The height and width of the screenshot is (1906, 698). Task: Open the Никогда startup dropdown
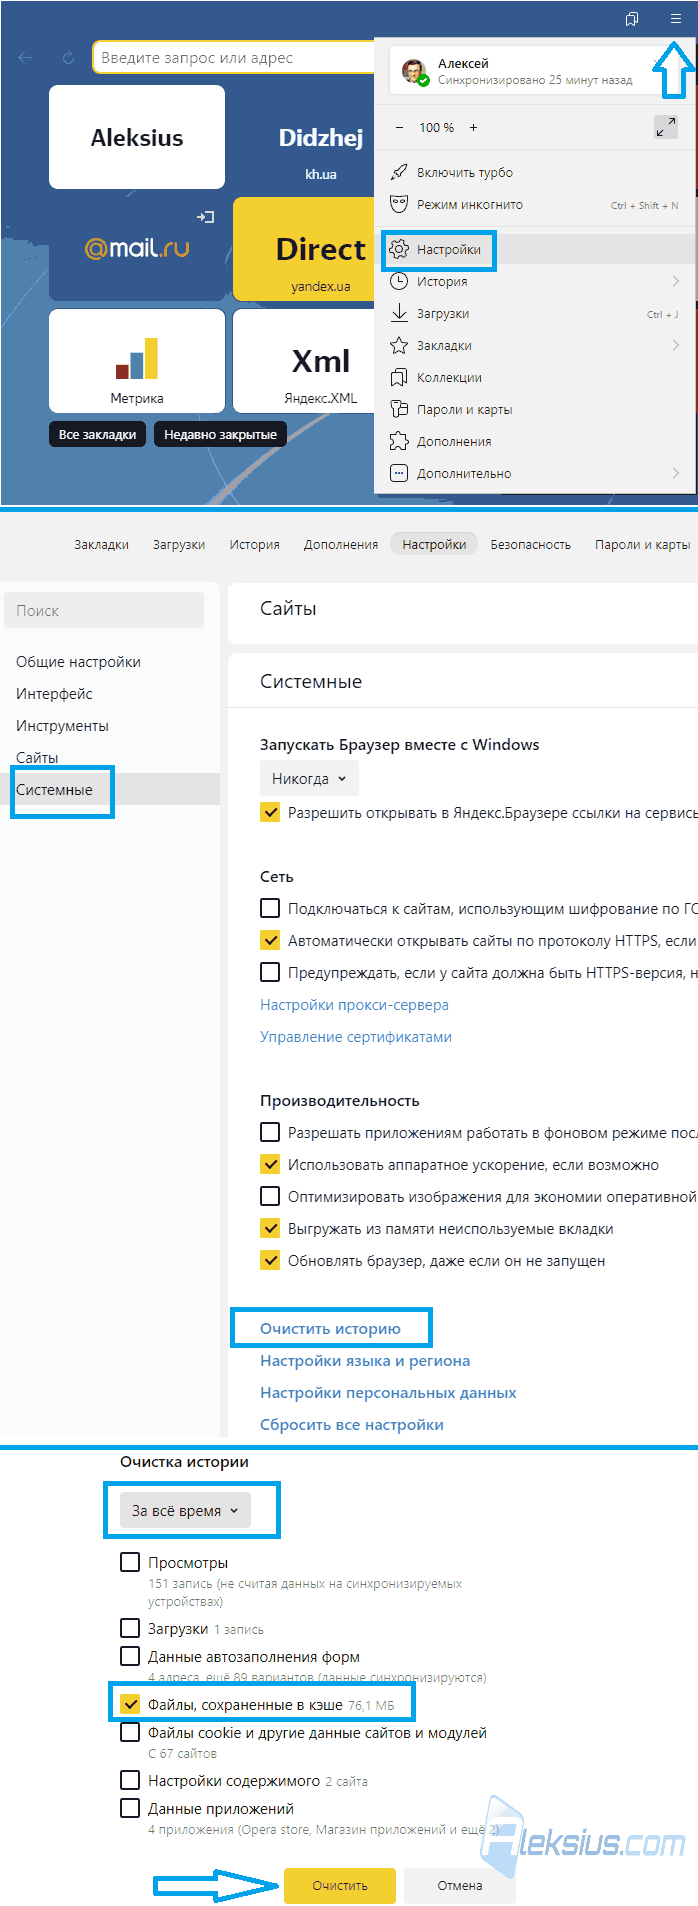click(x=309, y=778)
